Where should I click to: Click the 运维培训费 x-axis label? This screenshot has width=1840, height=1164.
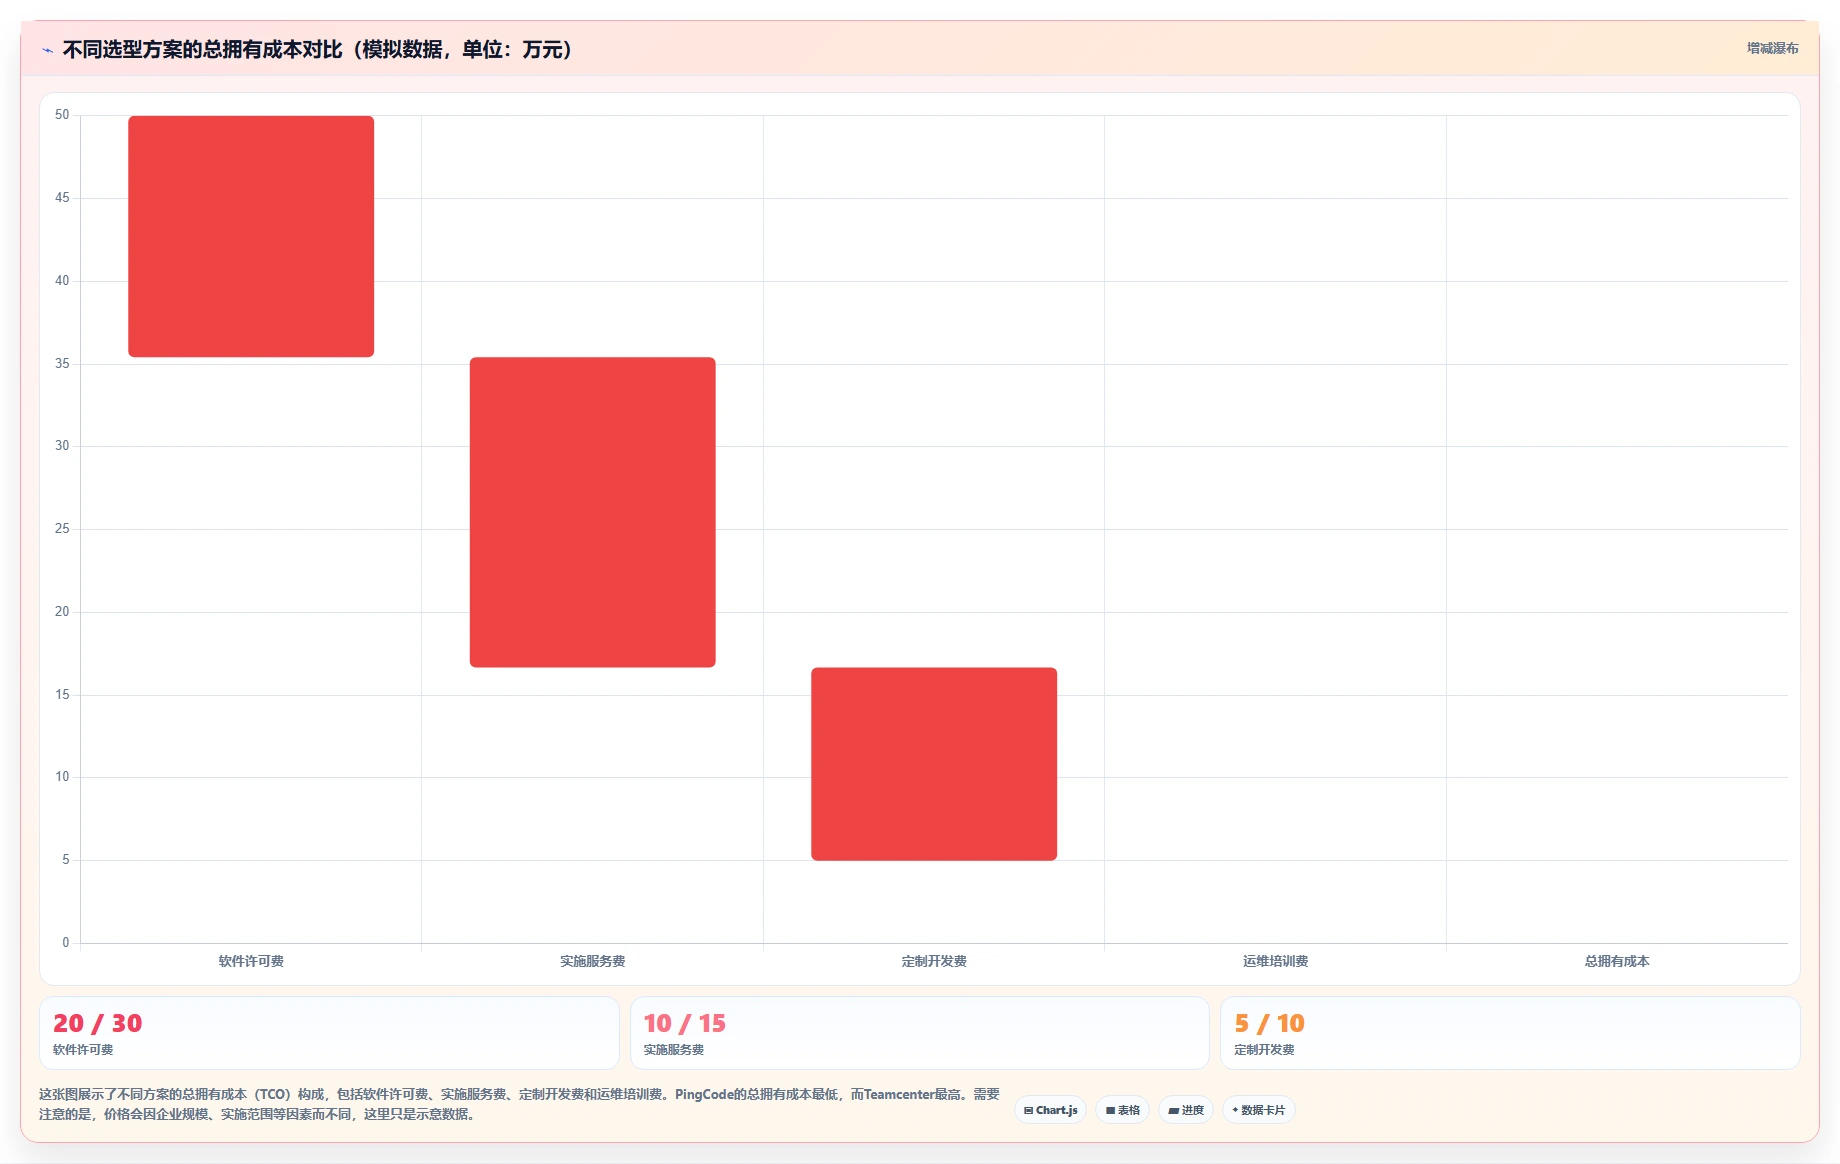(x=1276, y=961)
